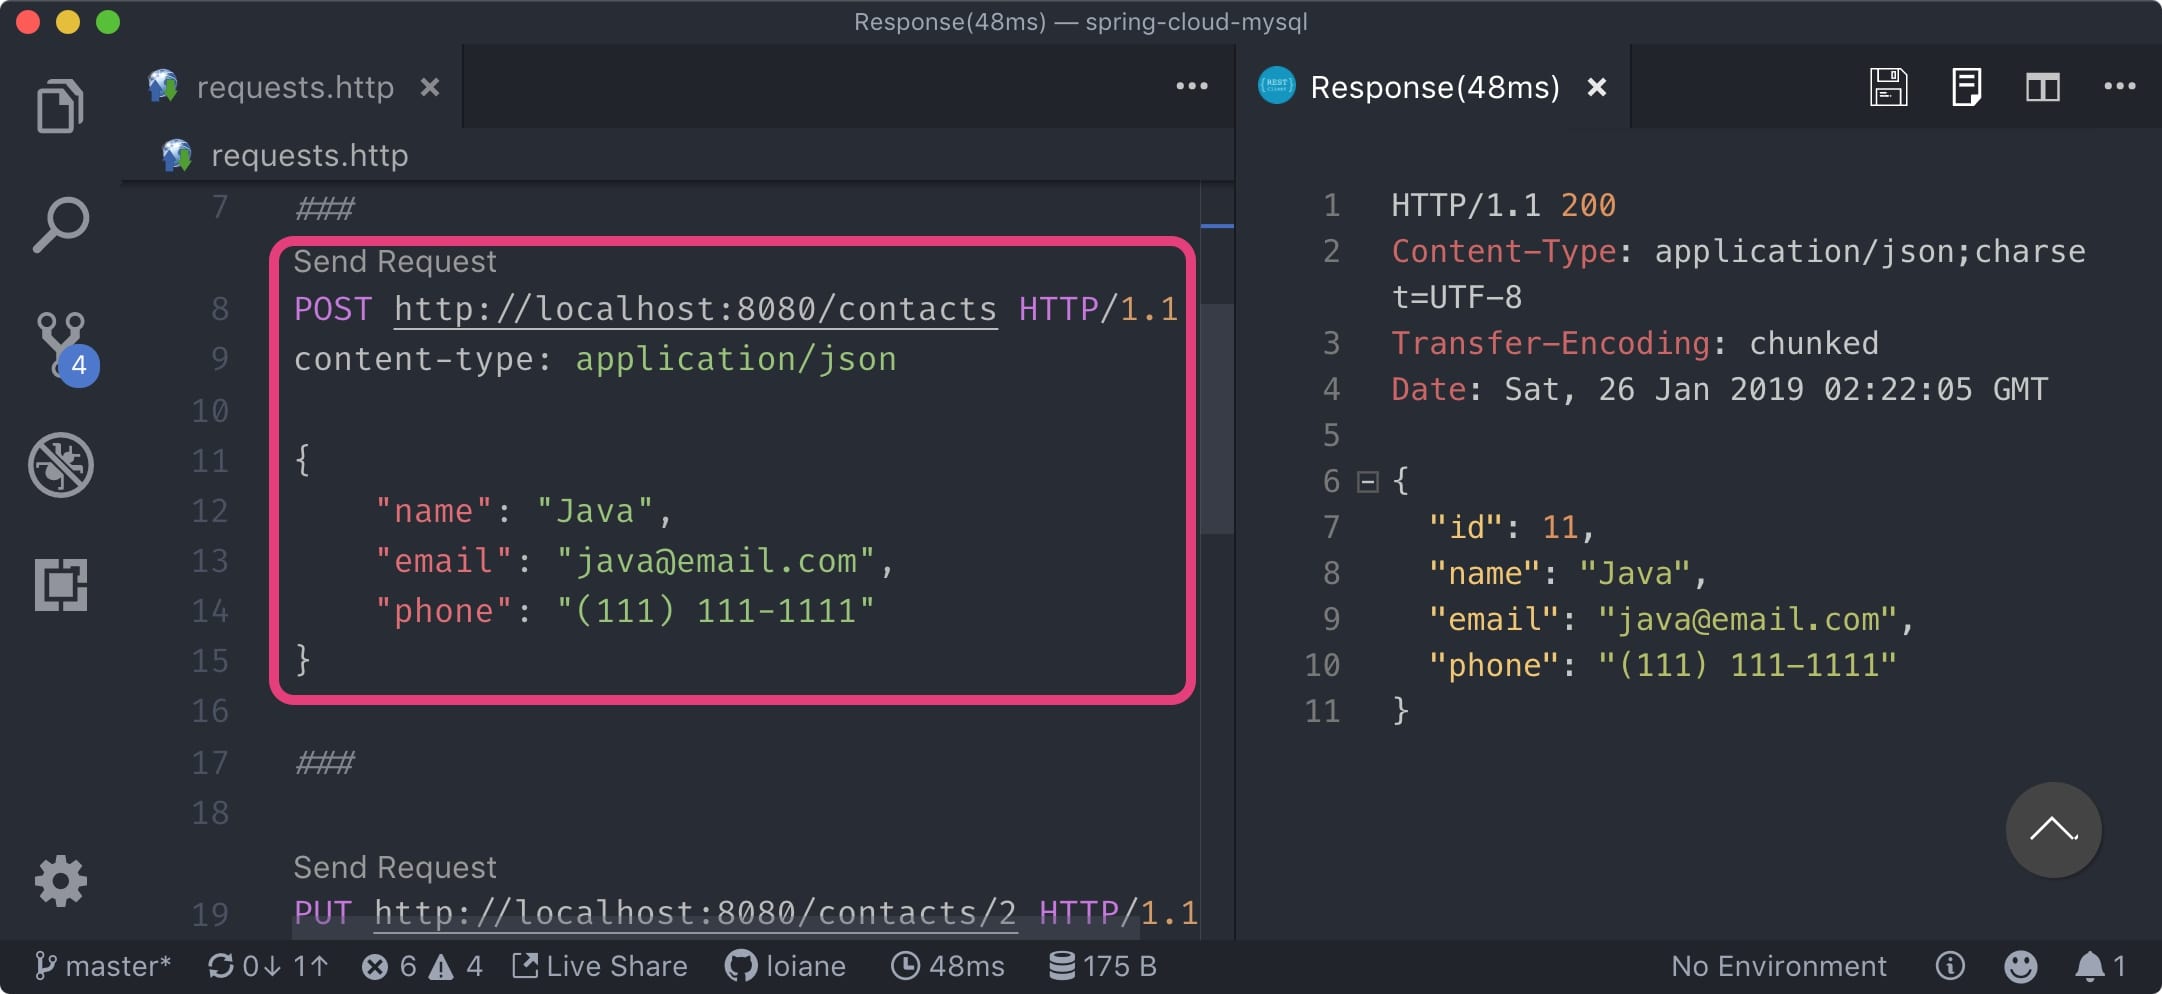Click the sync changes 0↓ 1↑ indicator
This screenshot has width=2162, height=994.
pyautogui.click(x=266, y=965)
